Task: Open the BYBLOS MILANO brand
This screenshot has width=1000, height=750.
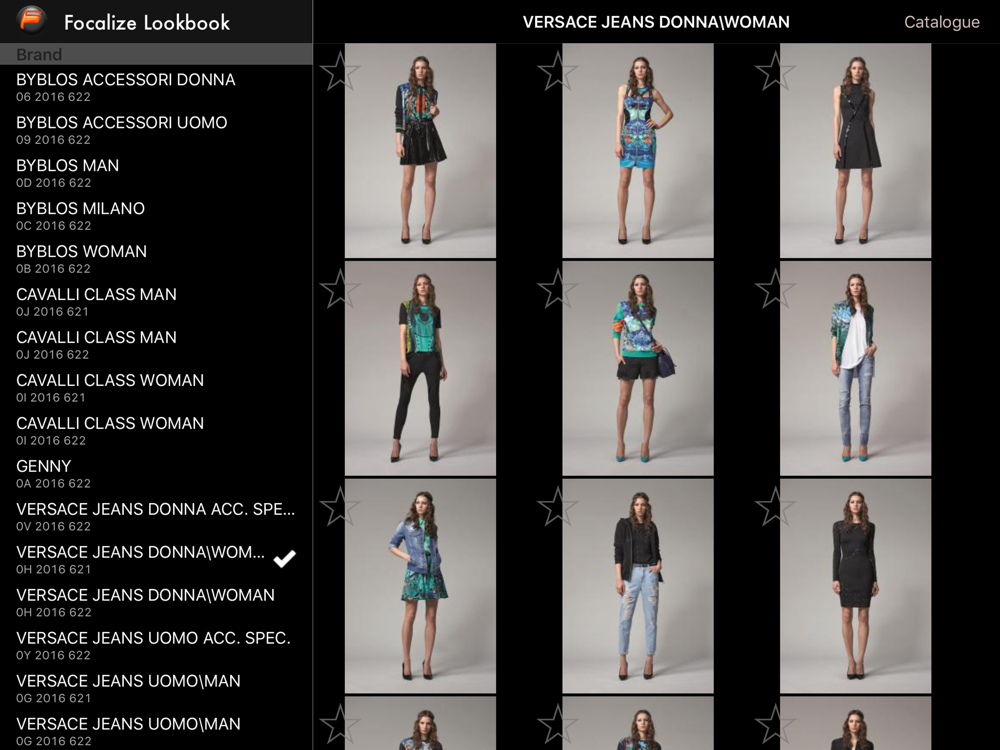Action: click(x=156, y=216)
